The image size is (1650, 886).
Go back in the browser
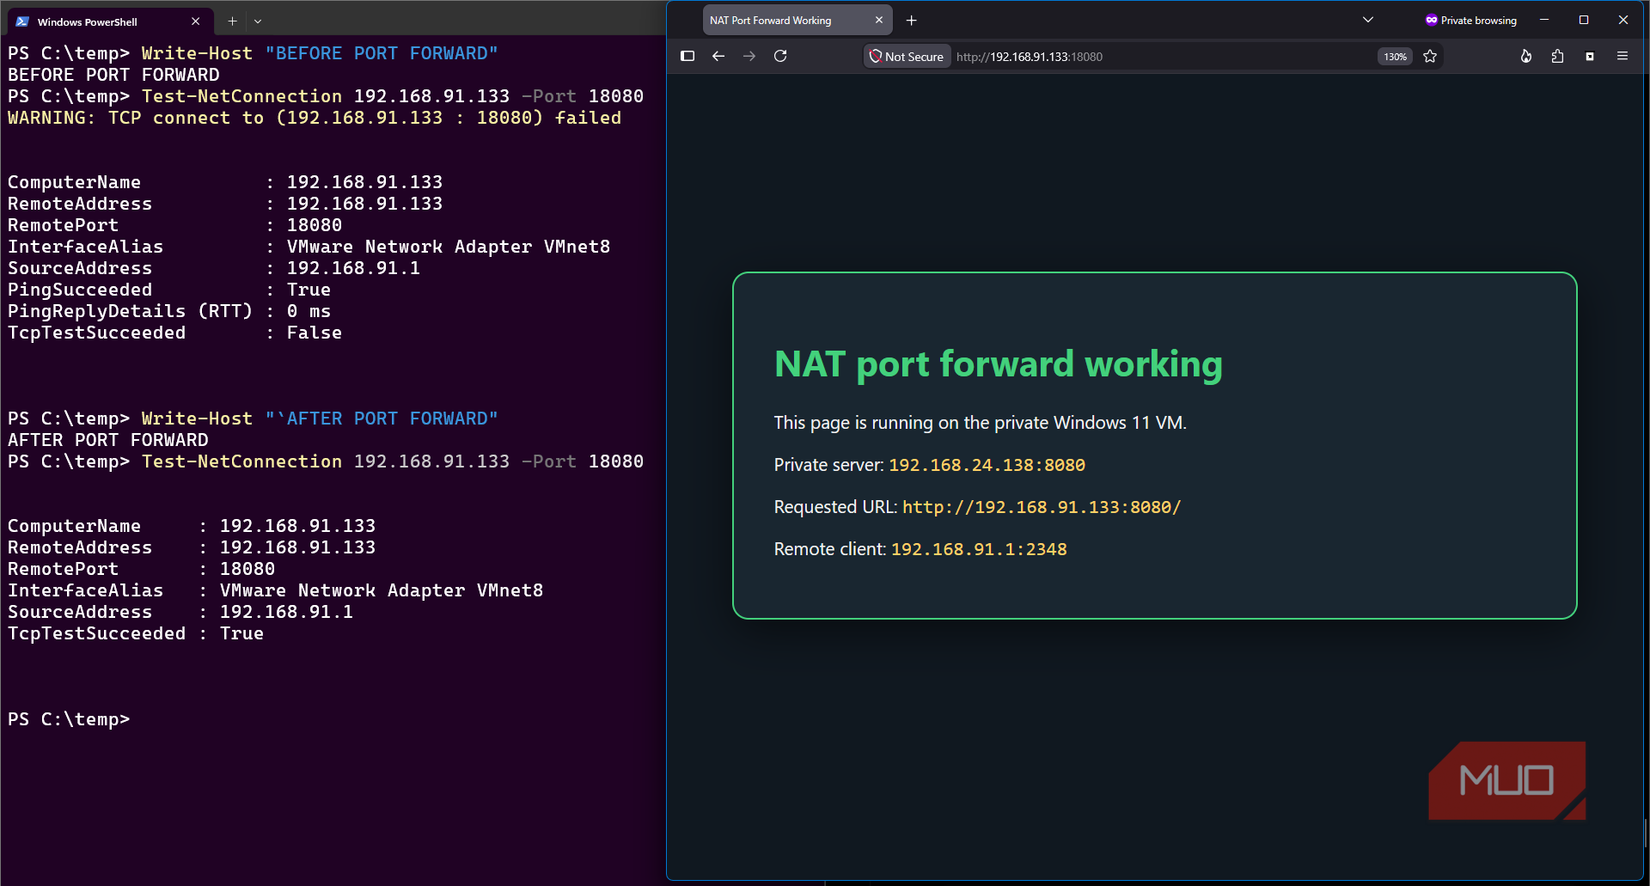pos(718,56)
